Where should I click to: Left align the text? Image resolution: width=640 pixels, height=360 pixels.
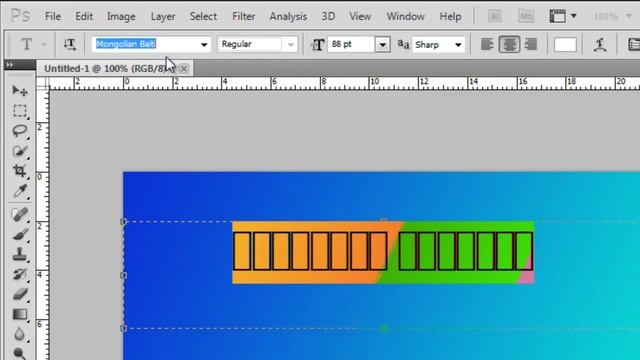[487, 44]
